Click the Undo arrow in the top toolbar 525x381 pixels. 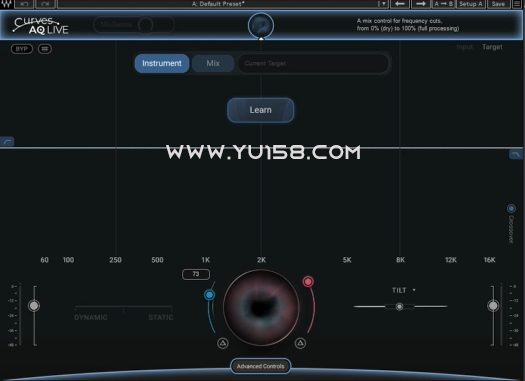pos(24,4)
